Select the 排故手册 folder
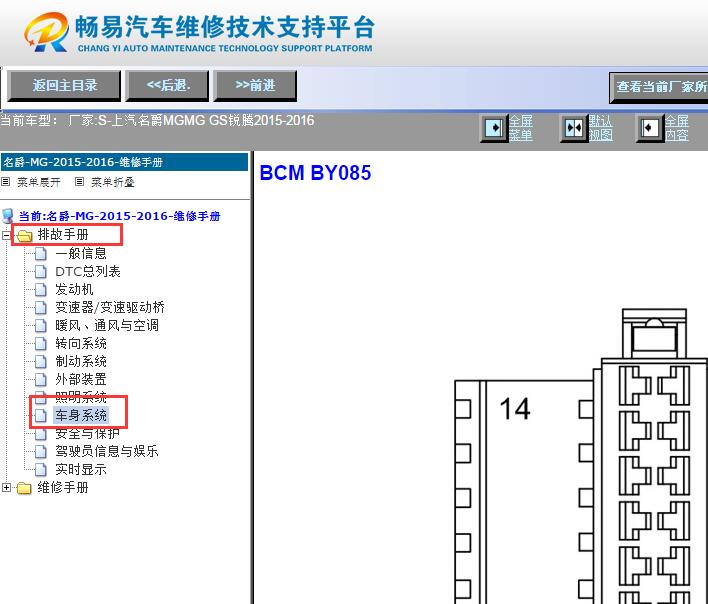Viewport: 708px width, 604px height. tap(63, 235)
